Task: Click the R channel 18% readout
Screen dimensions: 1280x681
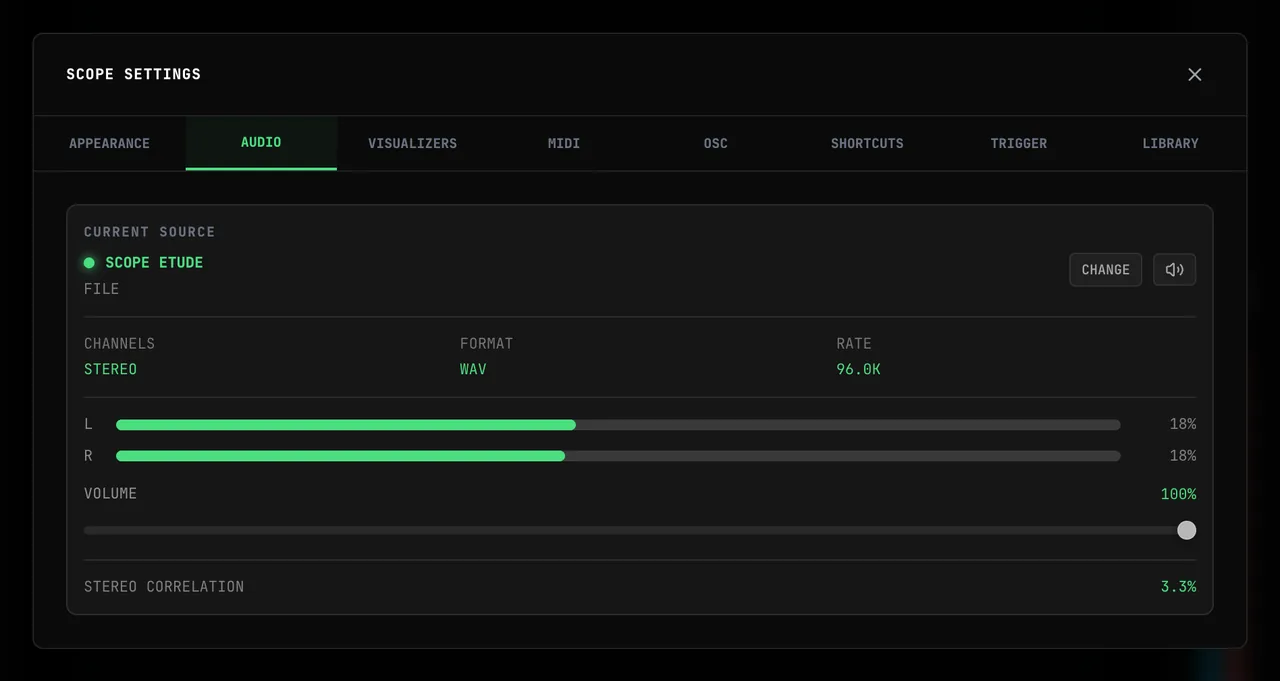Action: pos(1183,456)
